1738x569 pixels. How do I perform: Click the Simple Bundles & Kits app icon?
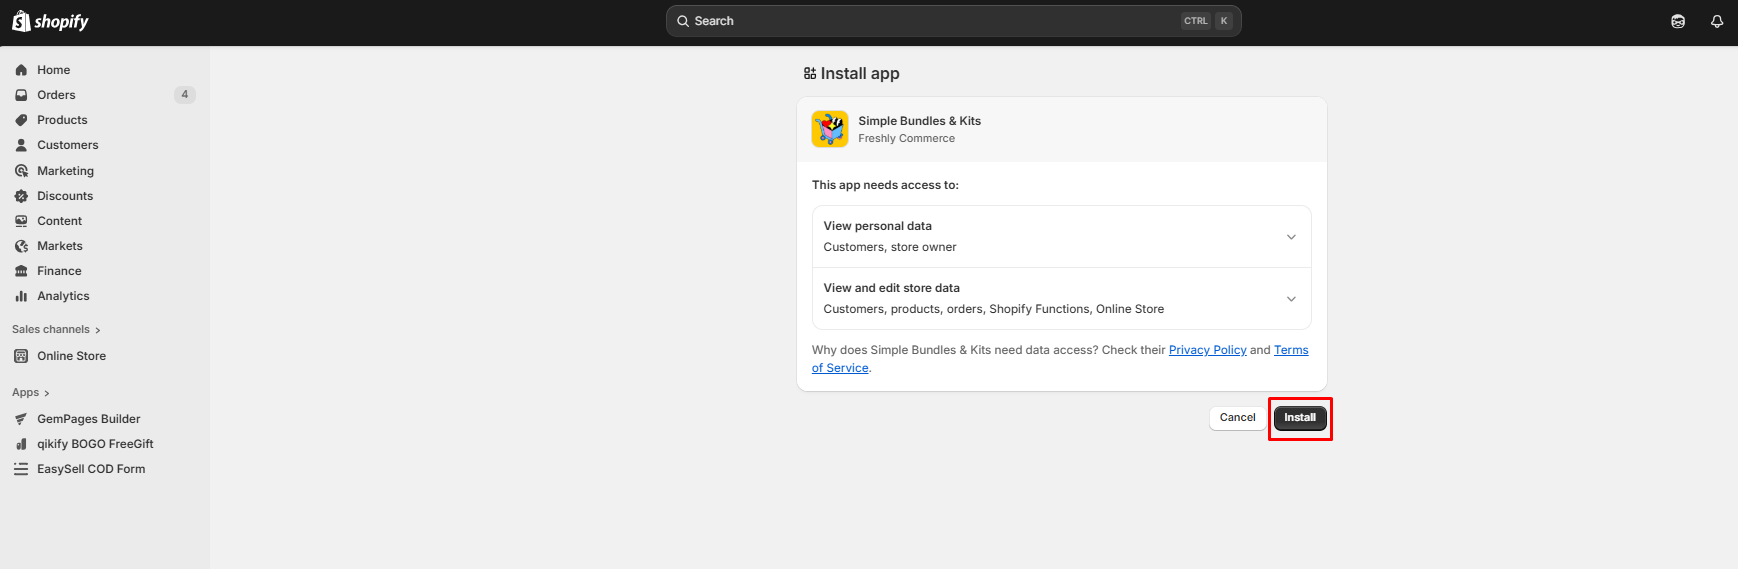coord(830,129)
